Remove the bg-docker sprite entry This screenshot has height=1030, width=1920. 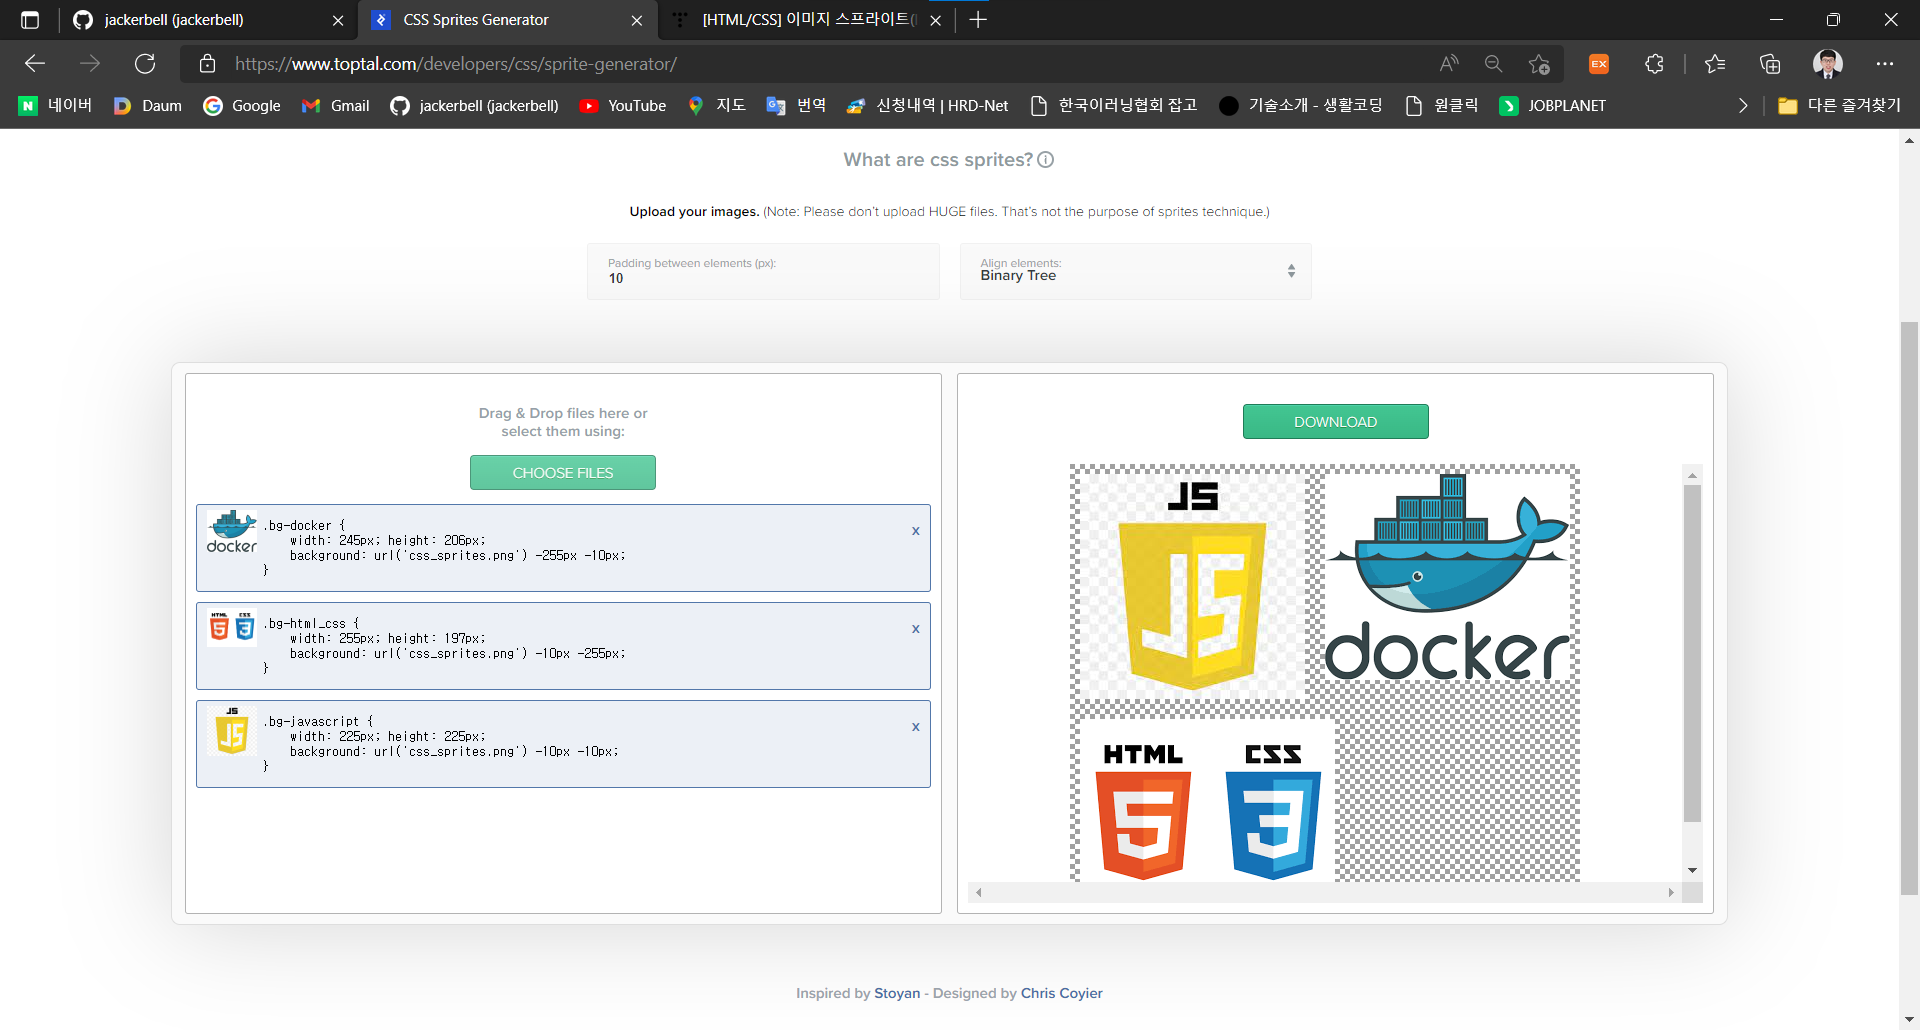[x=915, y=531]
